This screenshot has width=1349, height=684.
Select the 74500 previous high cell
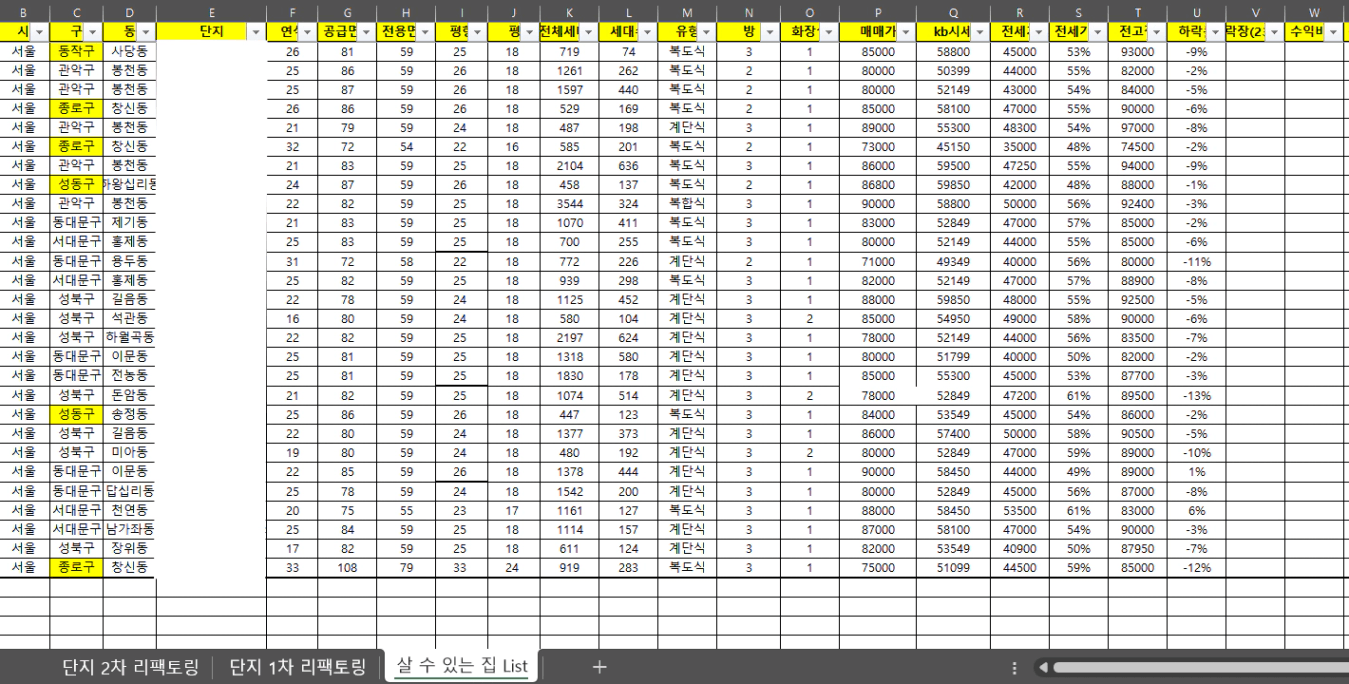[x=1137, y=146]
